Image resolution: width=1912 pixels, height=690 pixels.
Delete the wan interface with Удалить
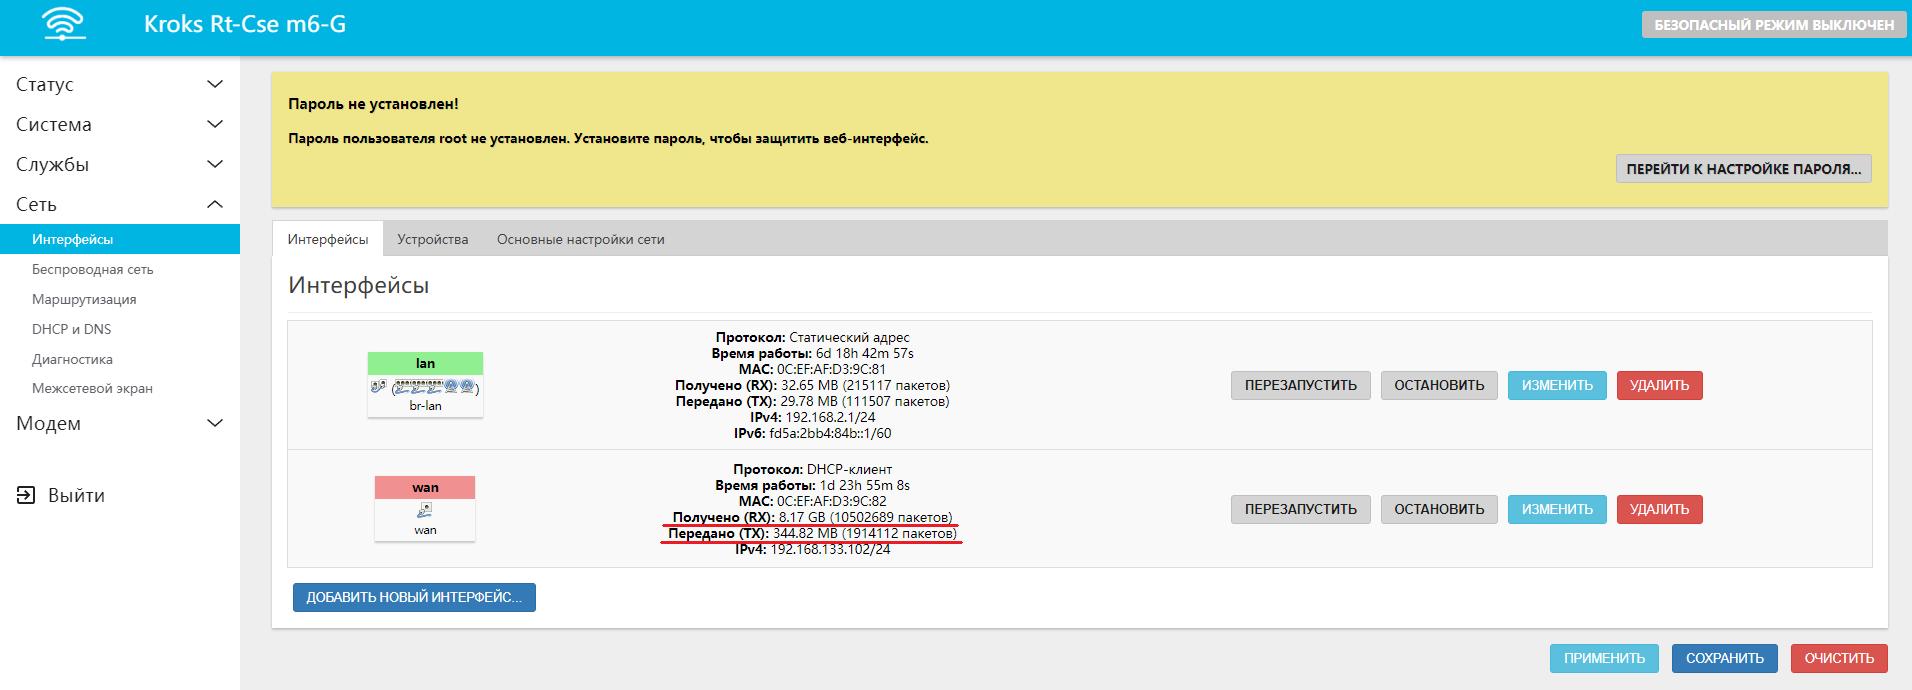[x=1659, y=509]
